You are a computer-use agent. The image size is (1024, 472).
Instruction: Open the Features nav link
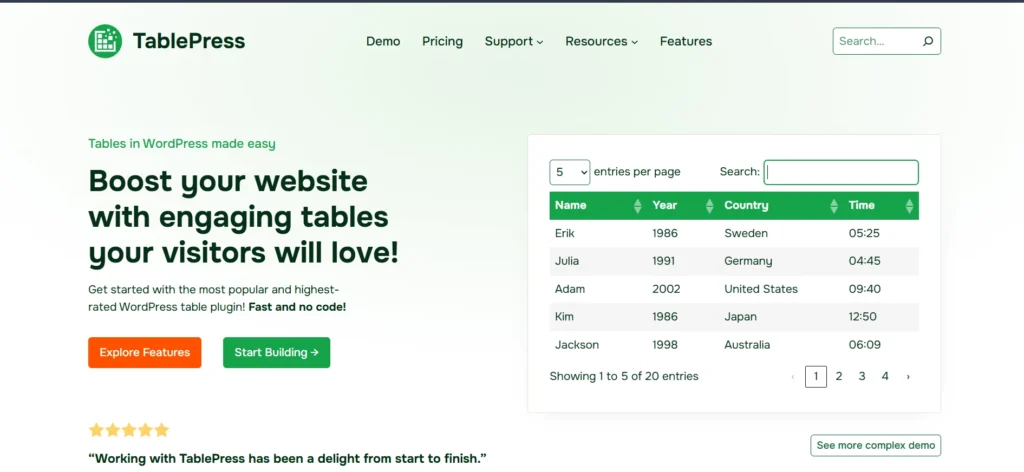(686, 41)
